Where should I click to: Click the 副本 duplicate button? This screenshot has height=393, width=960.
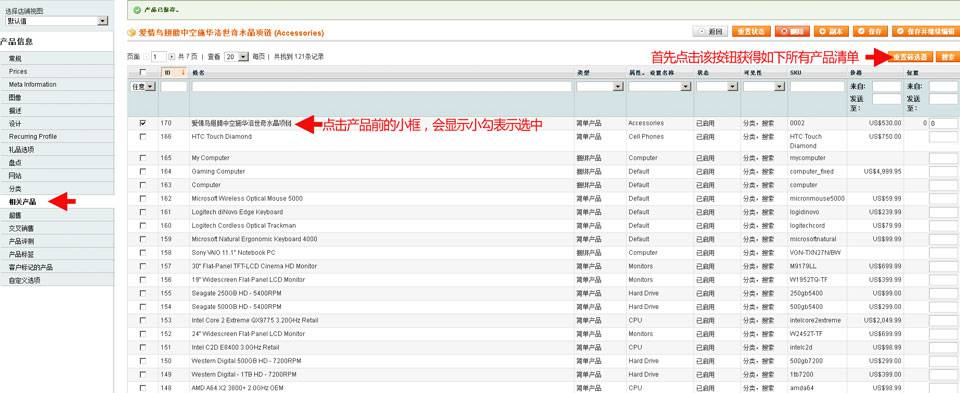831,32
